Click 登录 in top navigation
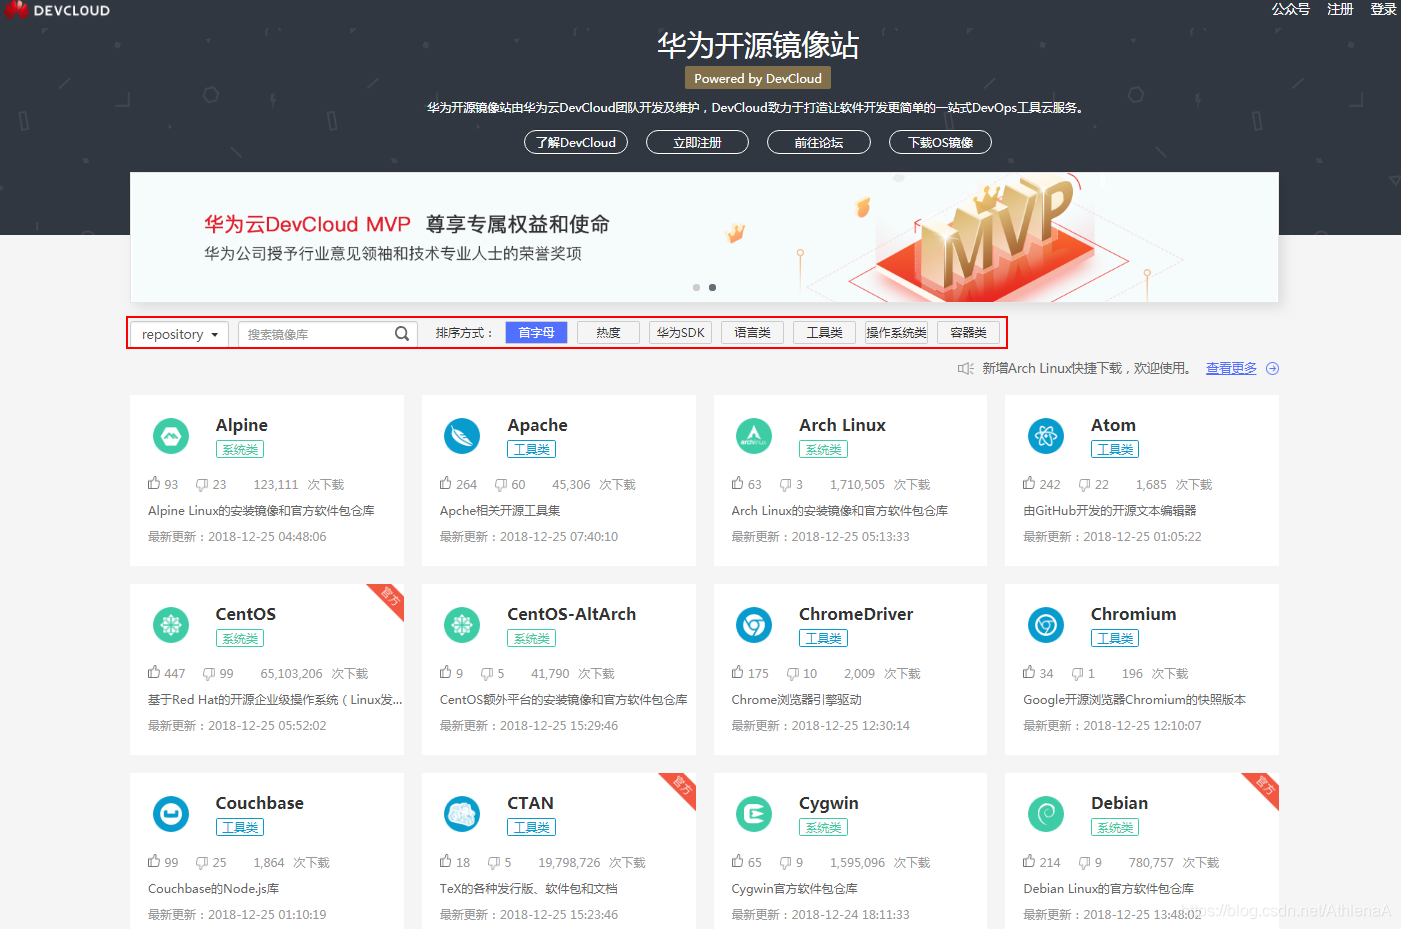The height and width of the screenshot is (929, 1401). click(x=1383, y=9)
